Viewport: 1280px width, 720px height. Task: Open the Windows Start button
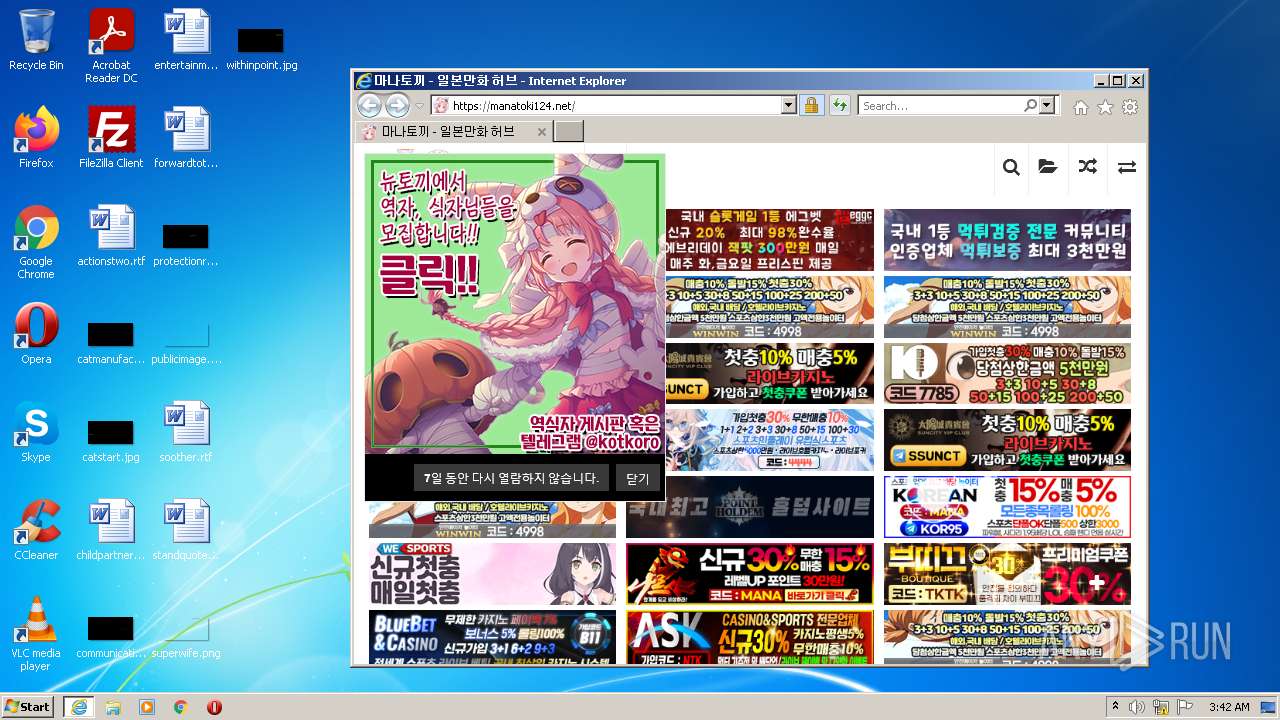point(28,706)
